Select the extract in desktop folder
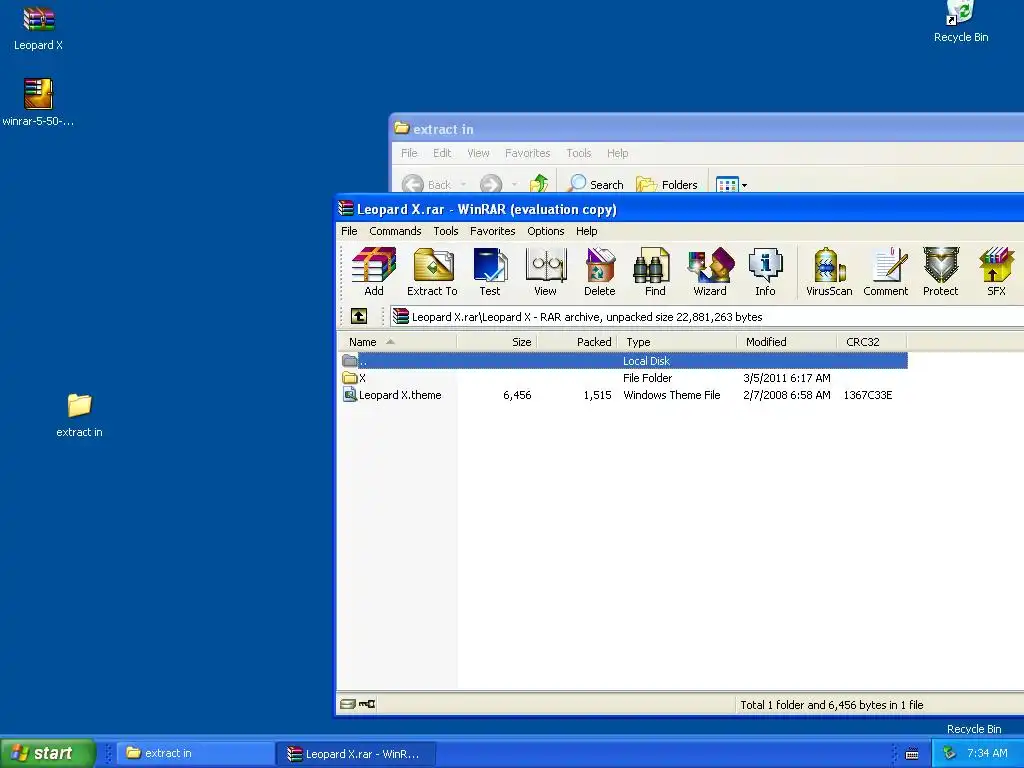1024x768 pixels. 79,415
